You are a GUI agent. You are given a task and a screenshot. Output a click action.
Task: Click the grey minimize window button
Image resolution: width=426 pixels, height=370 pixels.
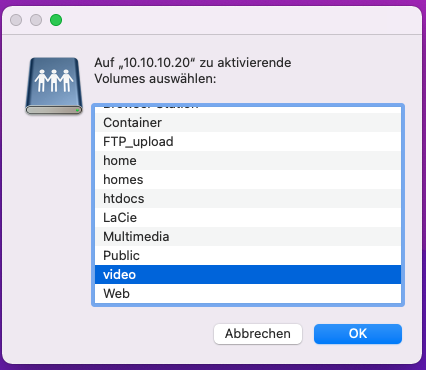click(x=36, y=20)
